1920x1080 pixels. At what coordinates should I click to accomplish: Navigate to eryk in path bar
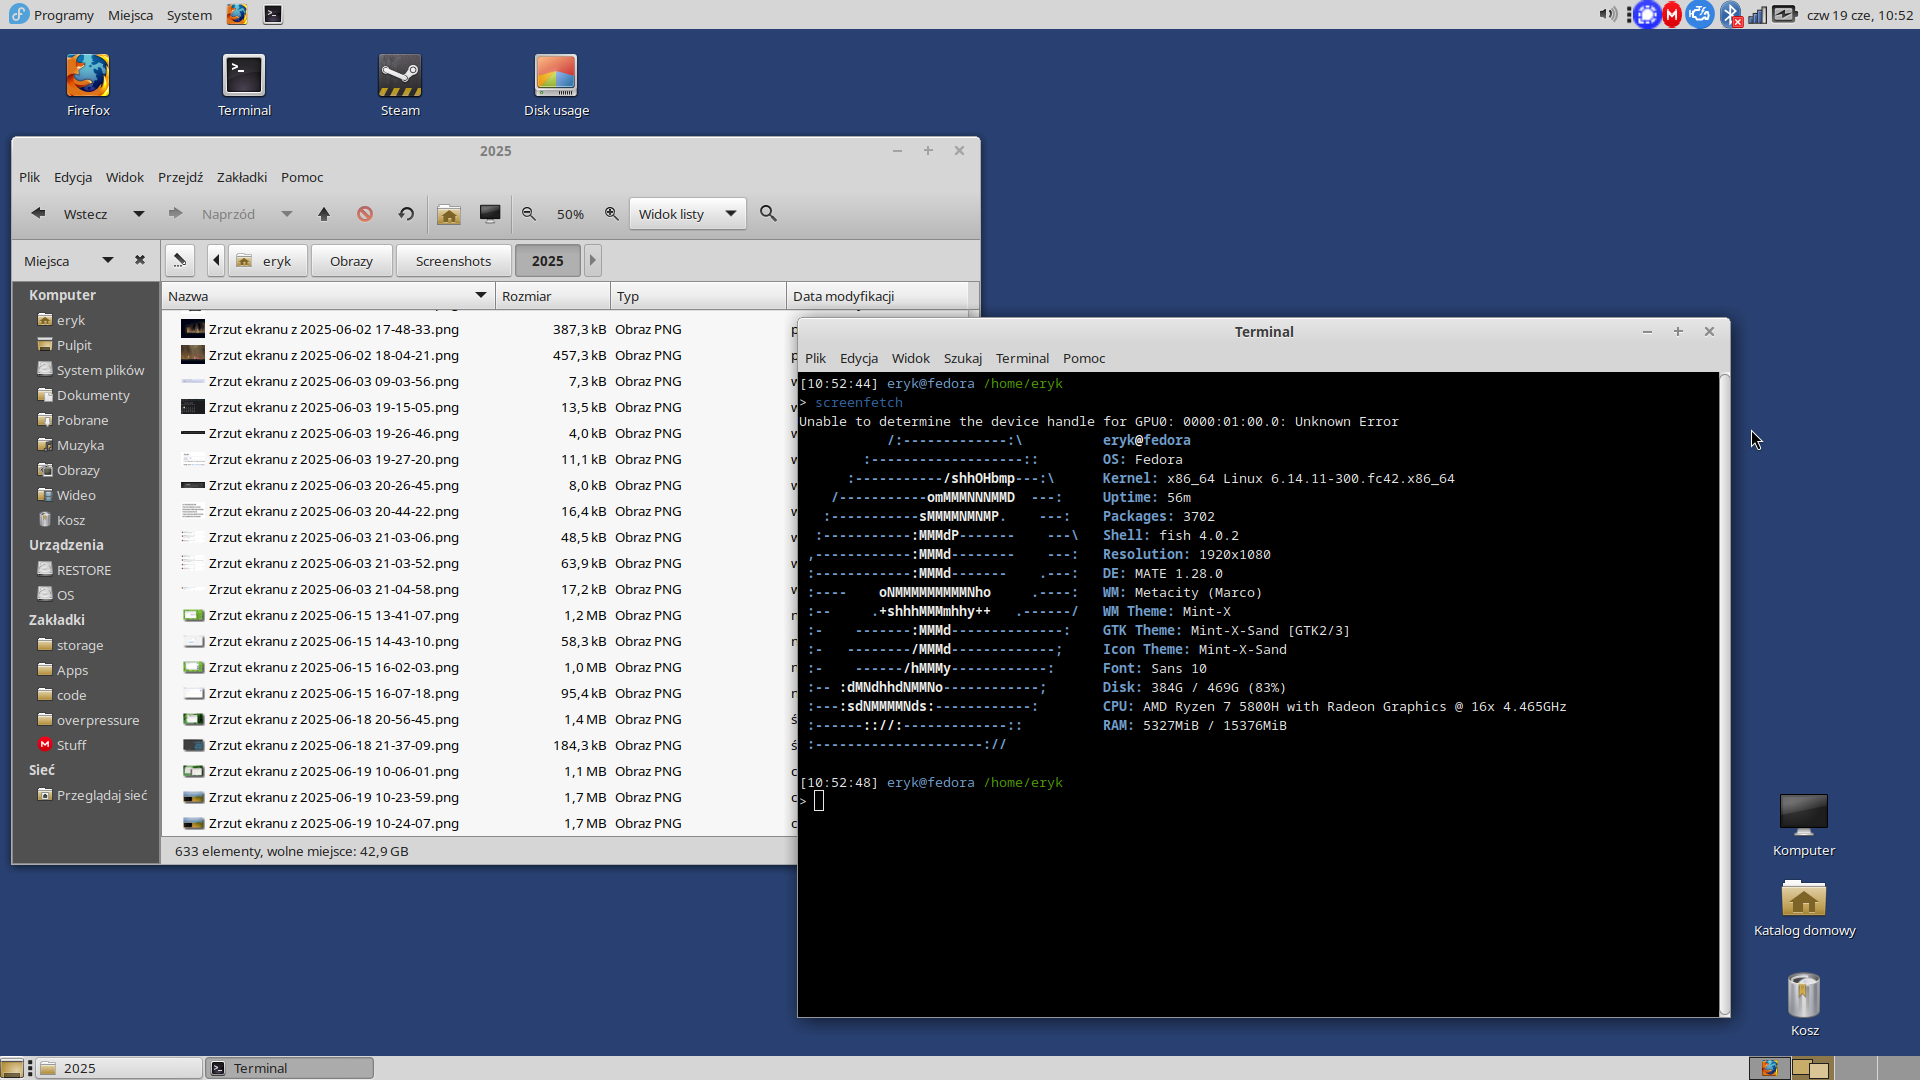[267, 261]
